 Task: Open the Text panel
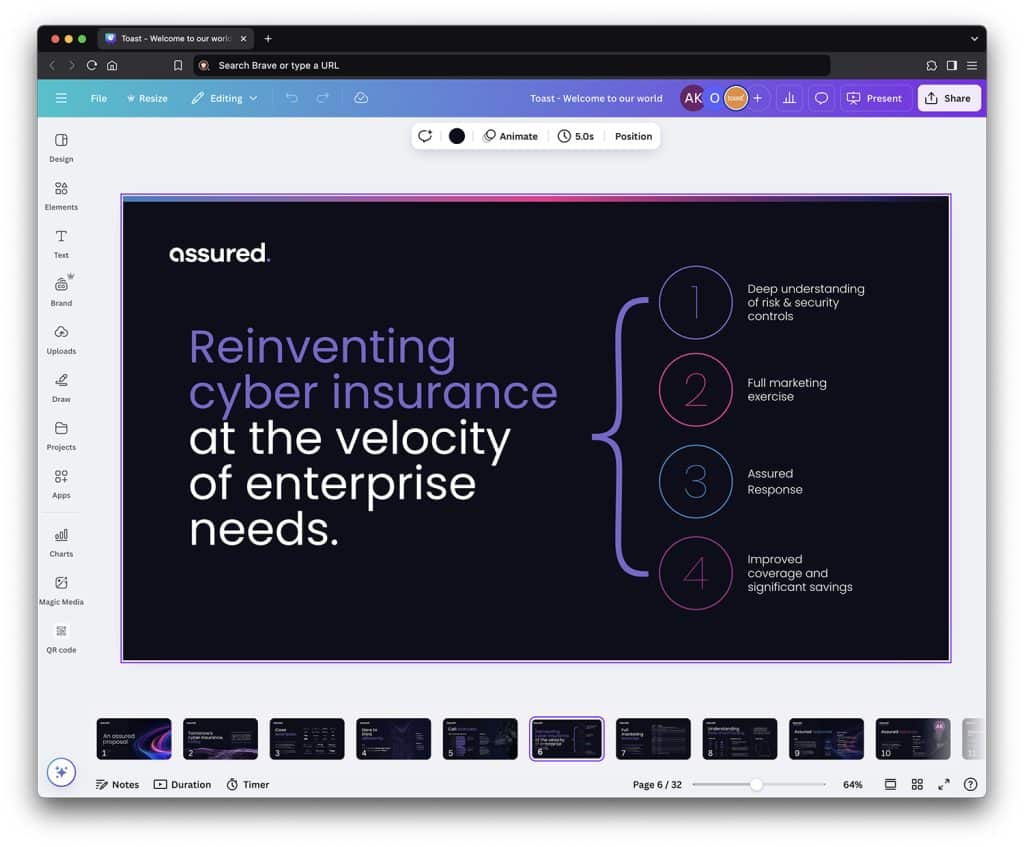click(x=61, y=243)
